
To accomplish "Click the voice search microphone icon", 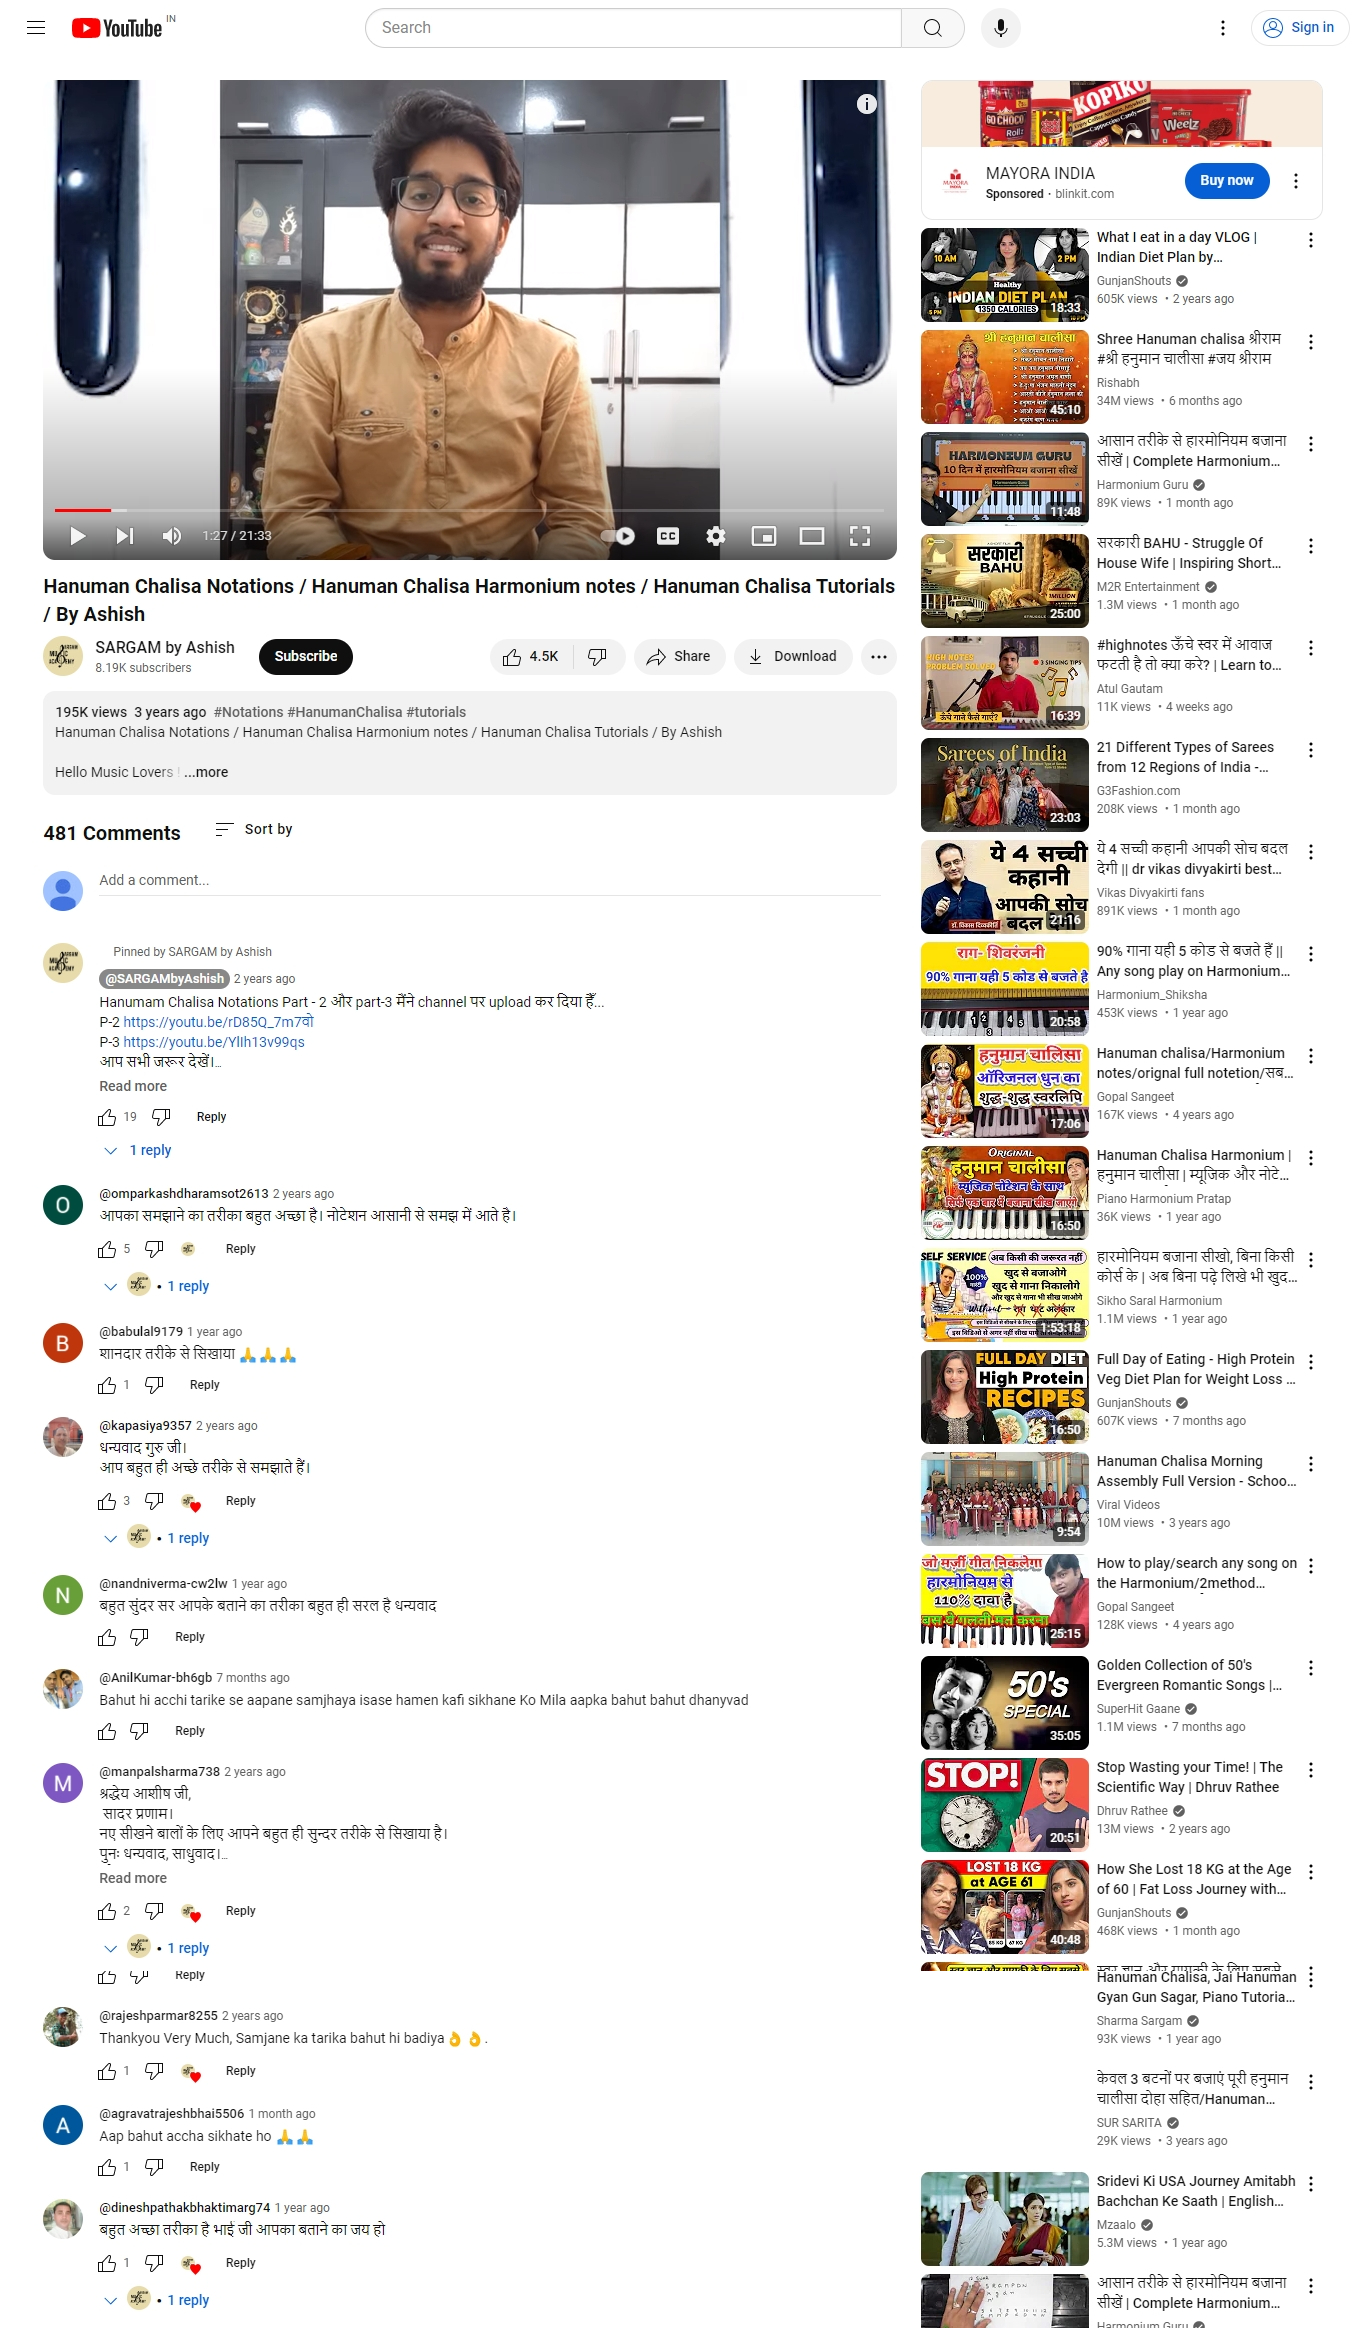I will click(x=1000, y=28).
